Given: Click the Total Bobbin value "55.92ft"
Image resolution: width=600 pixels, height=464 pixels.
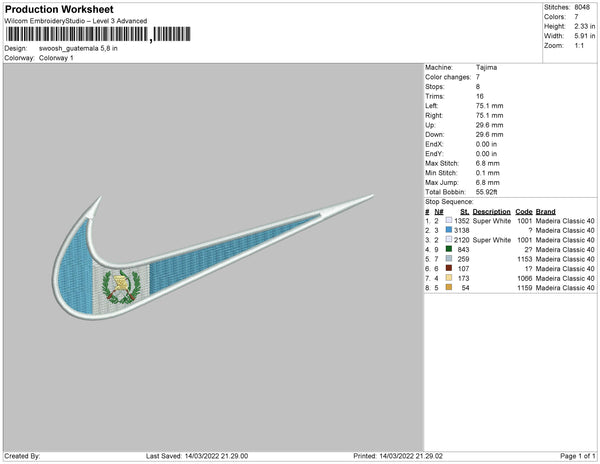Looking at the screenshot, I should pyautogui.click(x=486, y=192).
